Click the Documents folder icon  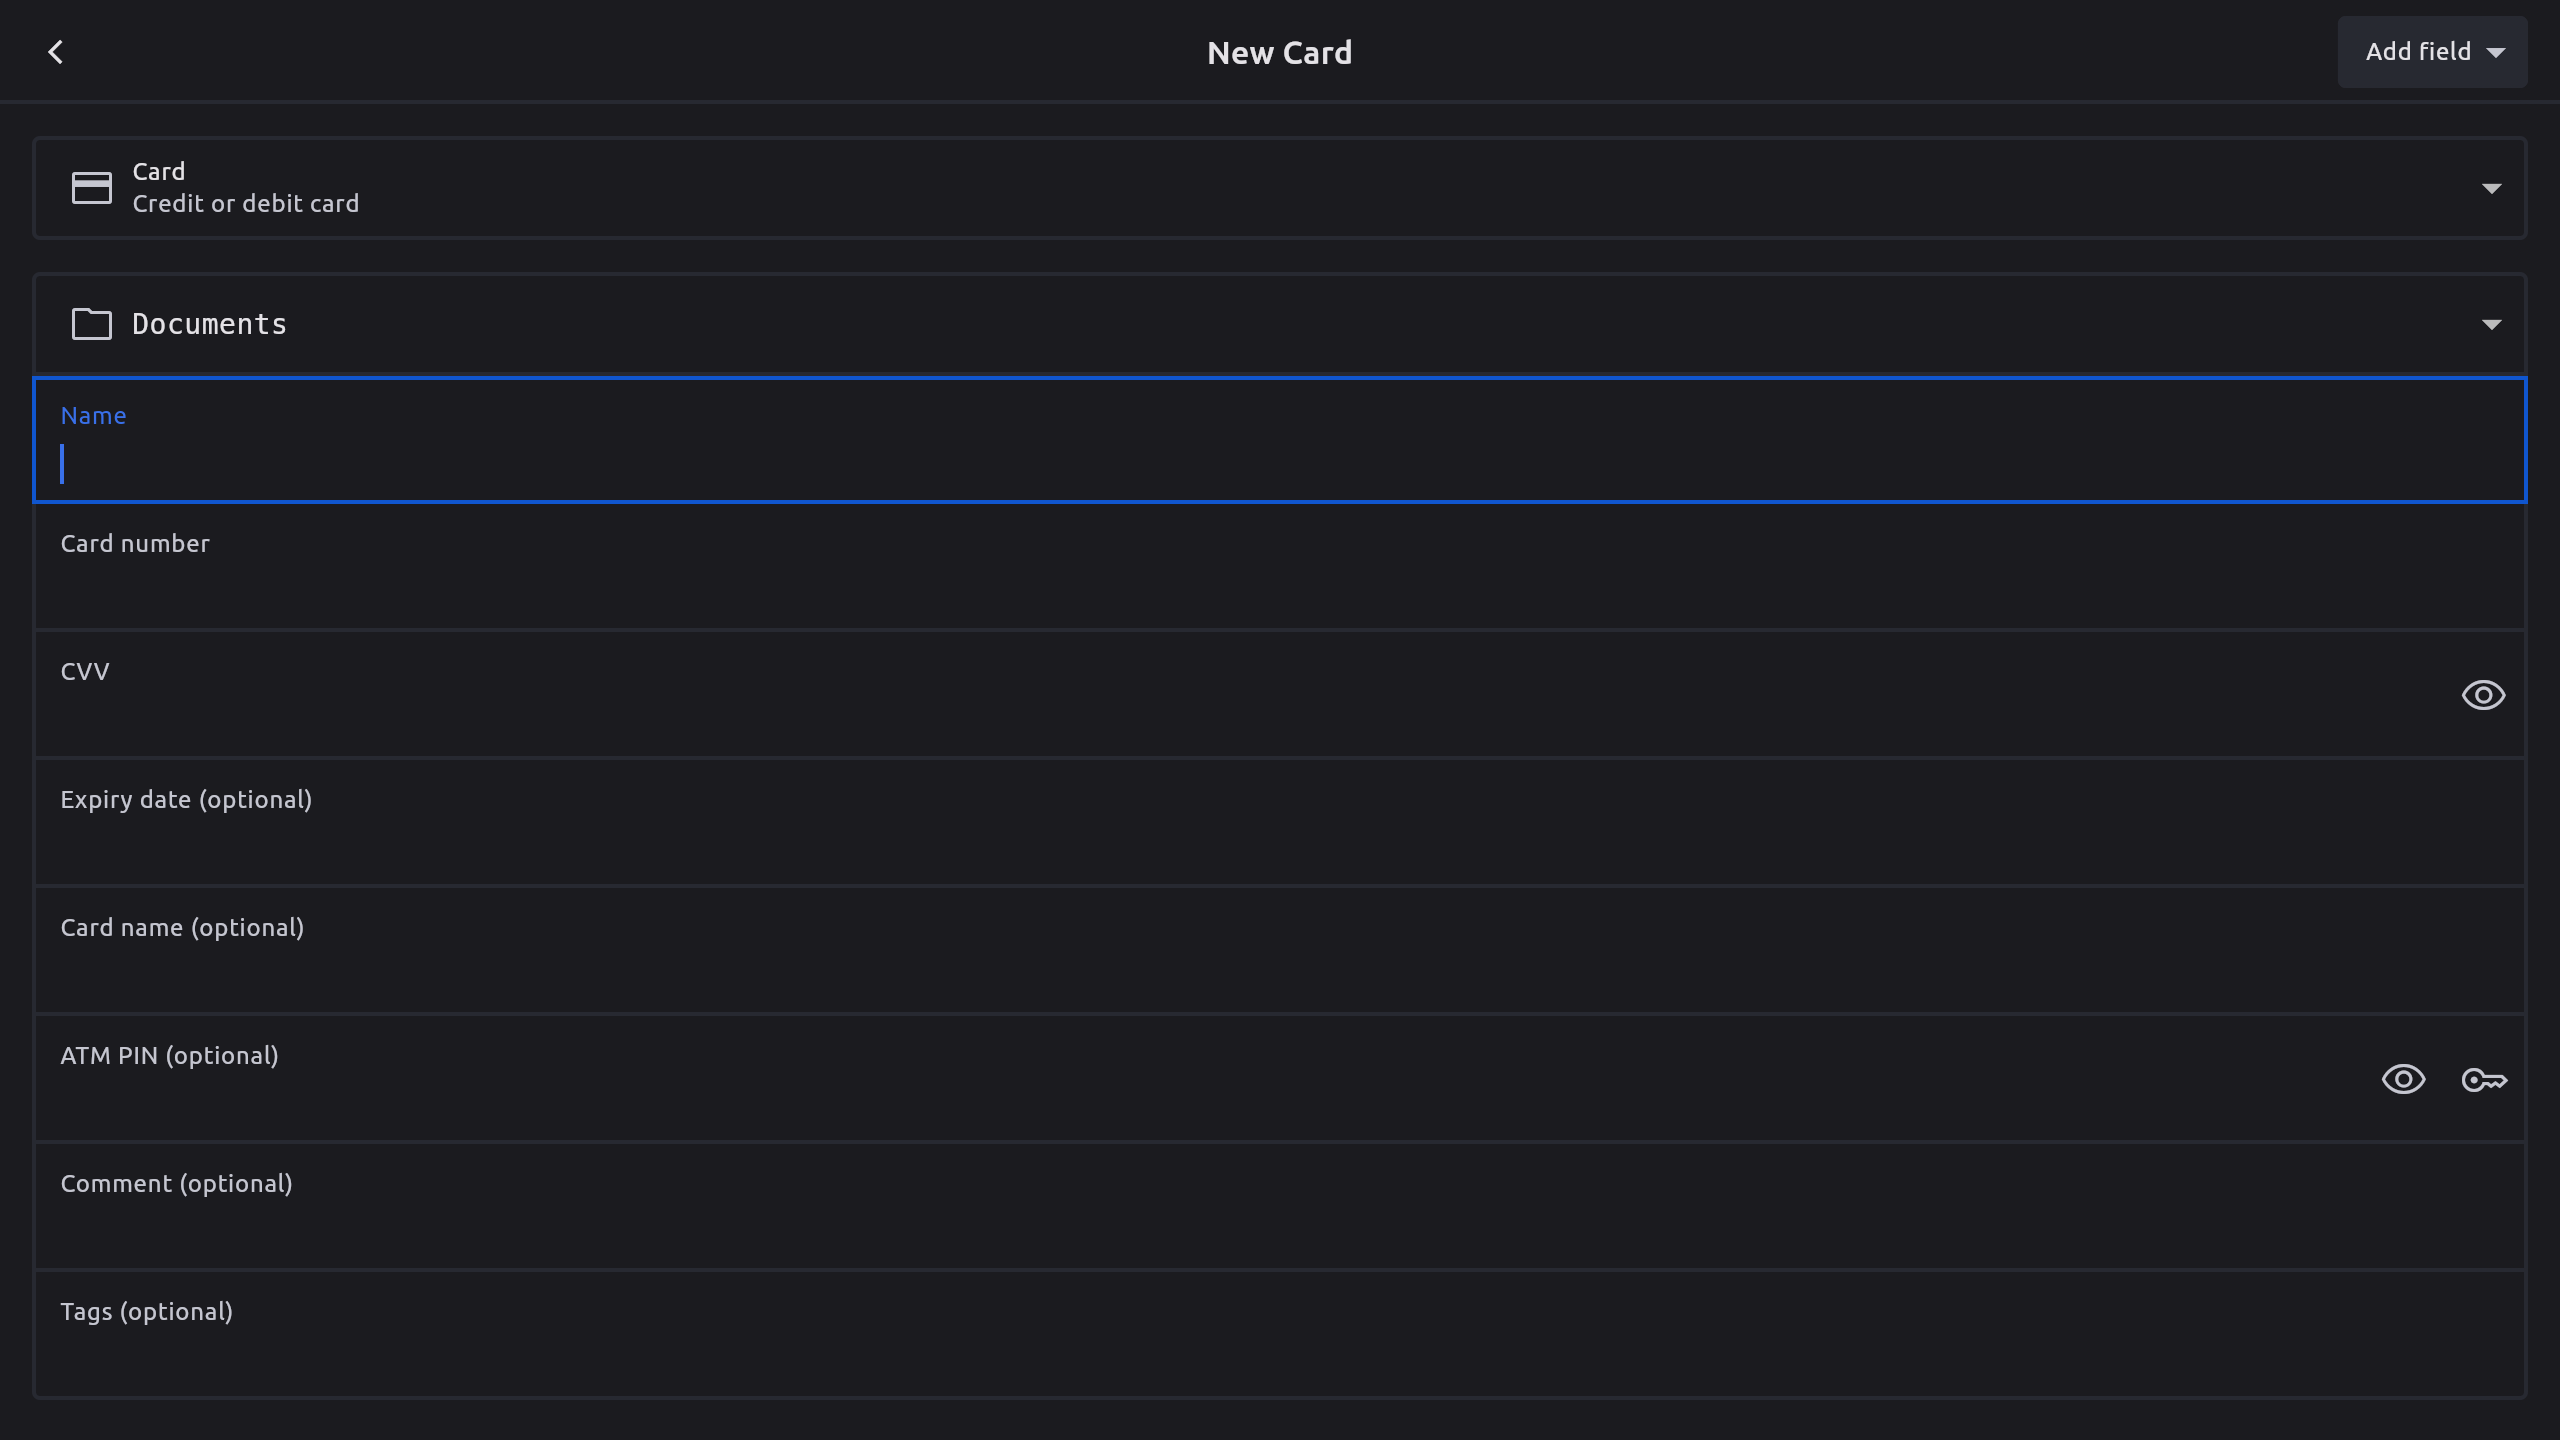point(91,324)
